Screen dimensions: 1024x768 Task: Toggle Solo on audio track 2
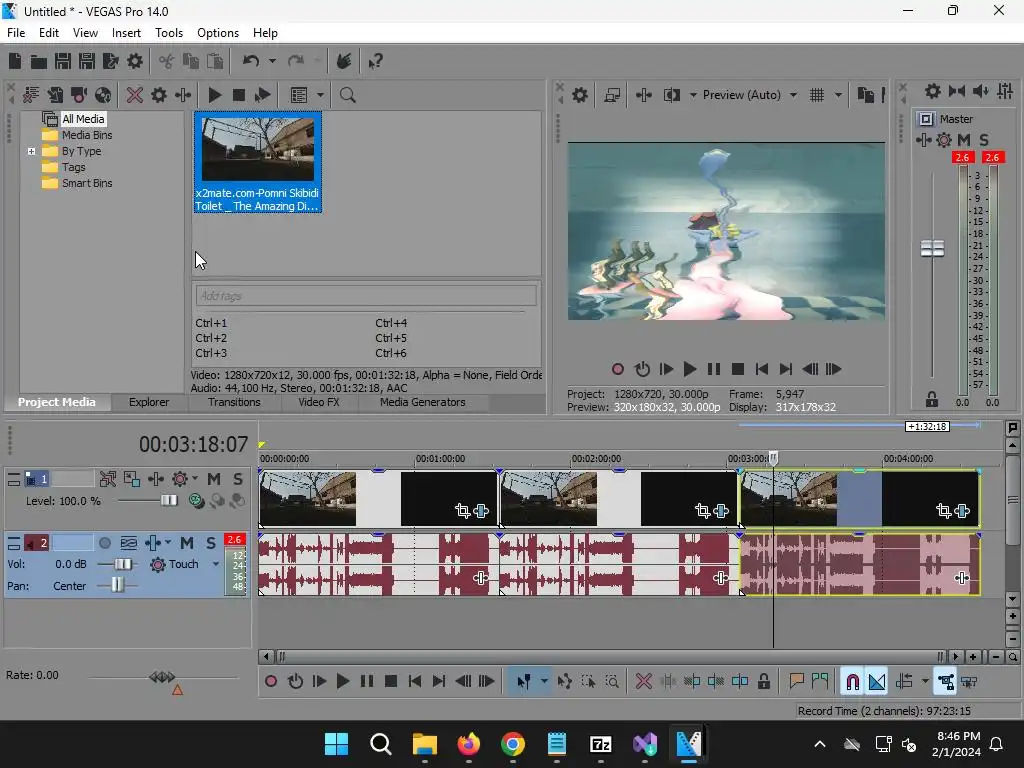pyautogui.click(x=211, y=543)
